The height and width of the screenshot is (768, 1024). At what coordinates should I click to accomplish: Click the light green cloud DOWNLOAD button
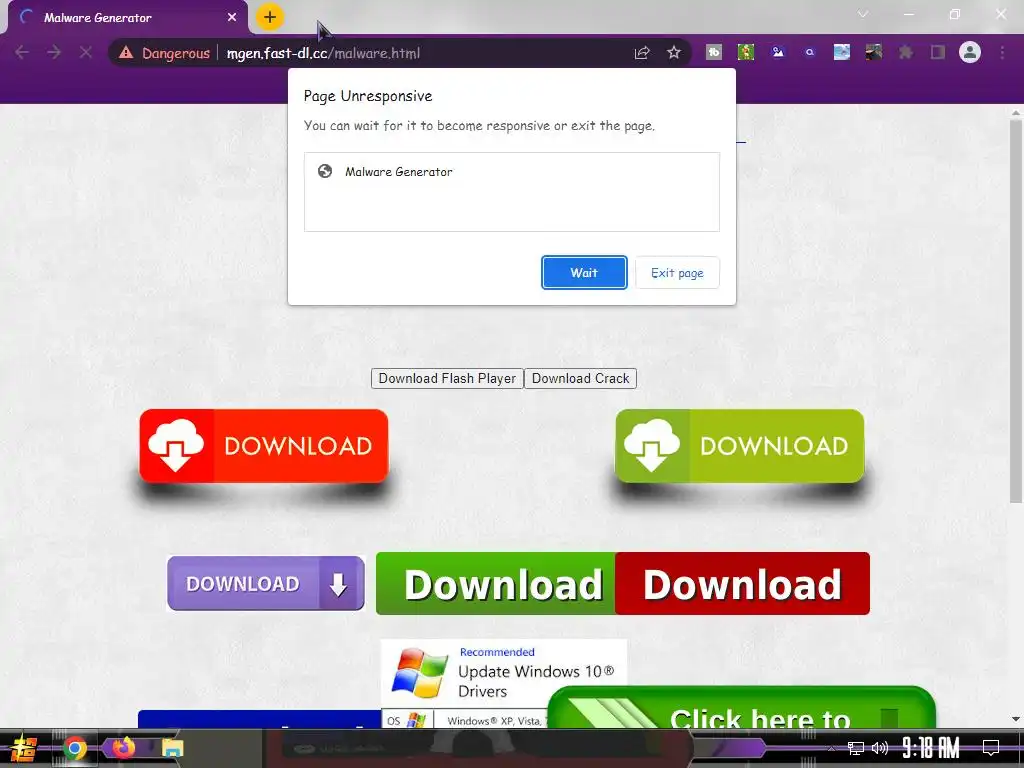click(x=739, y=446)
